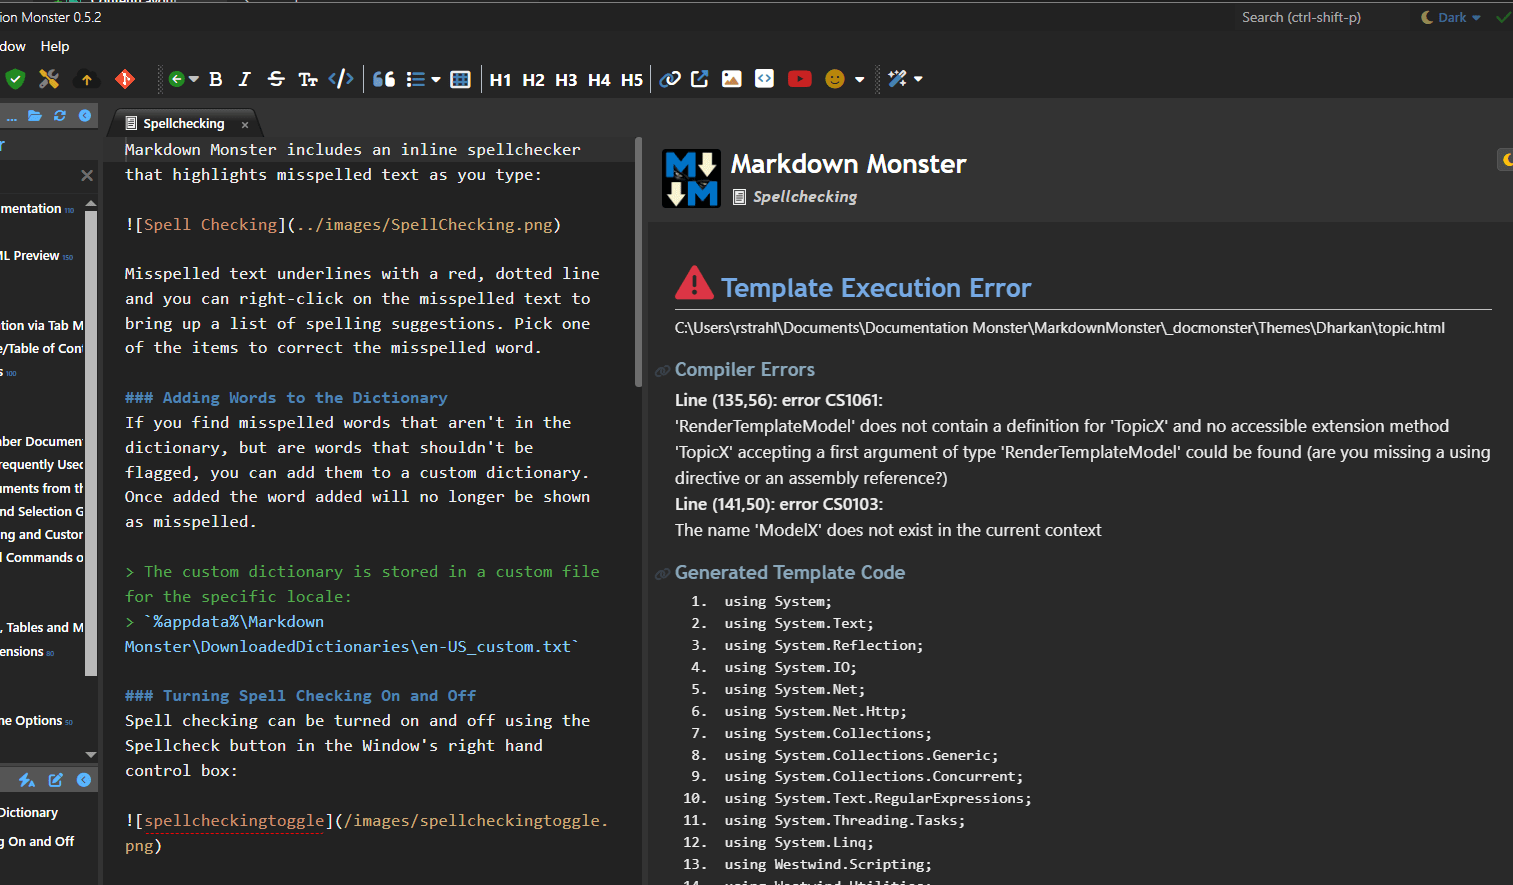Select the Spellchecking document tab
The width and height of the screenshot is (1513, 885).
coord(185,122)
